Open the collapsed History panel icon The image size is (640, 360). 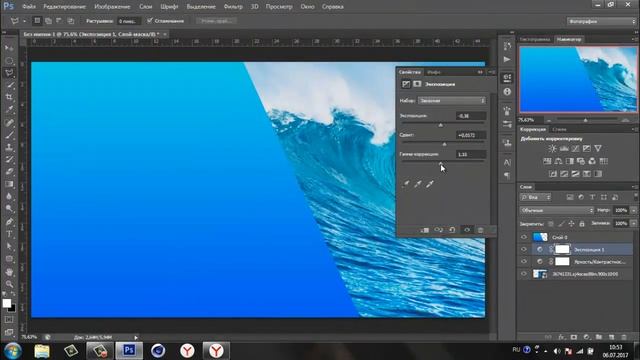507,46
